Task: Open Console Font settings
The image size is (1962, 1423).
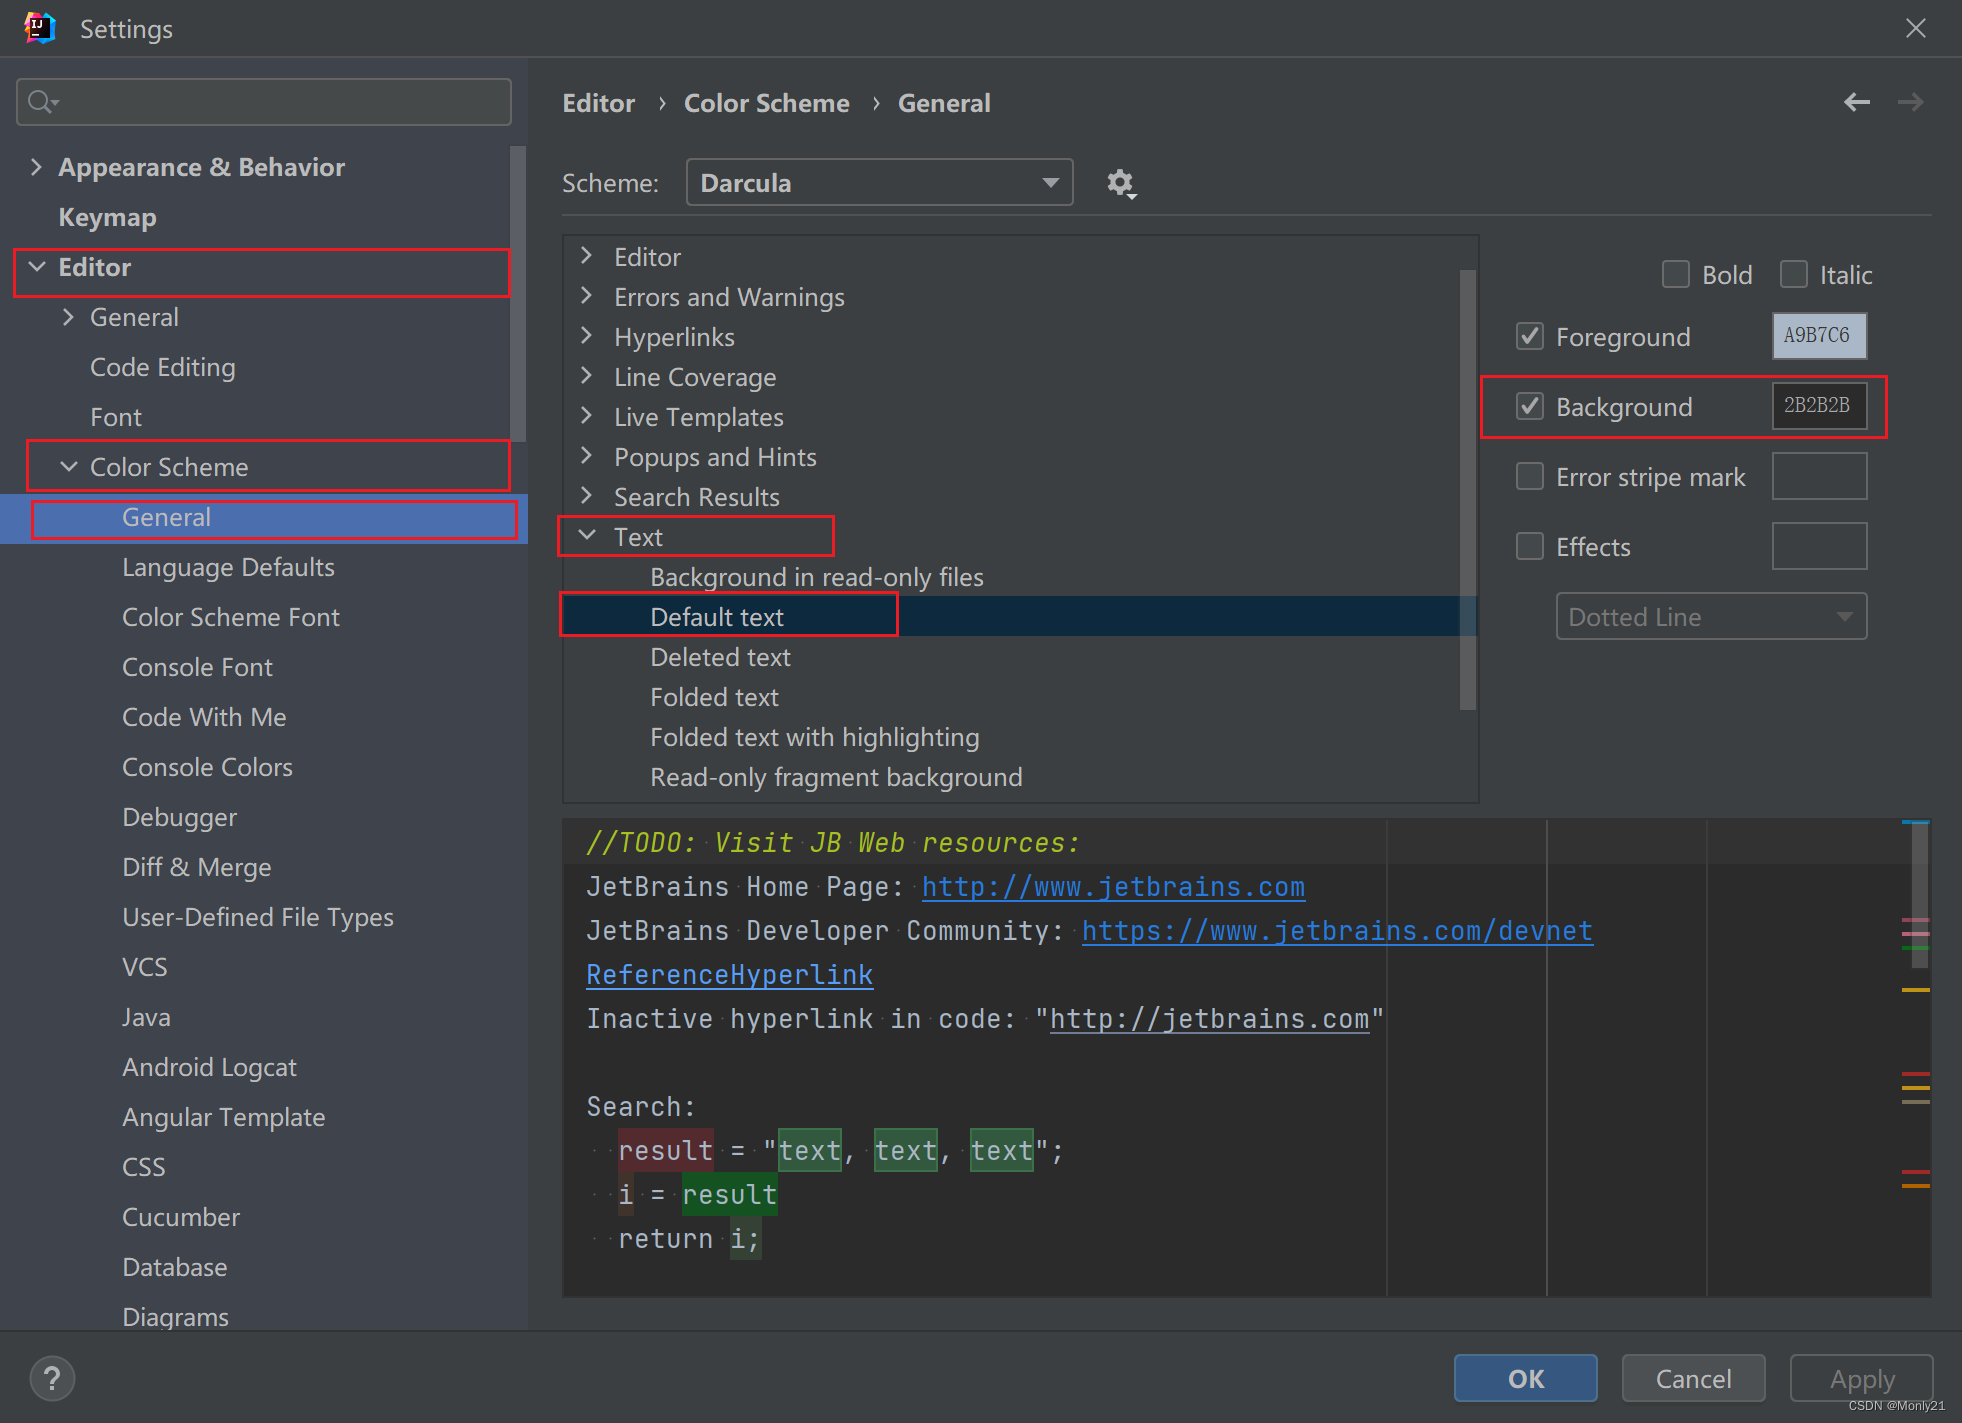Action: click(x=197, y=667)
